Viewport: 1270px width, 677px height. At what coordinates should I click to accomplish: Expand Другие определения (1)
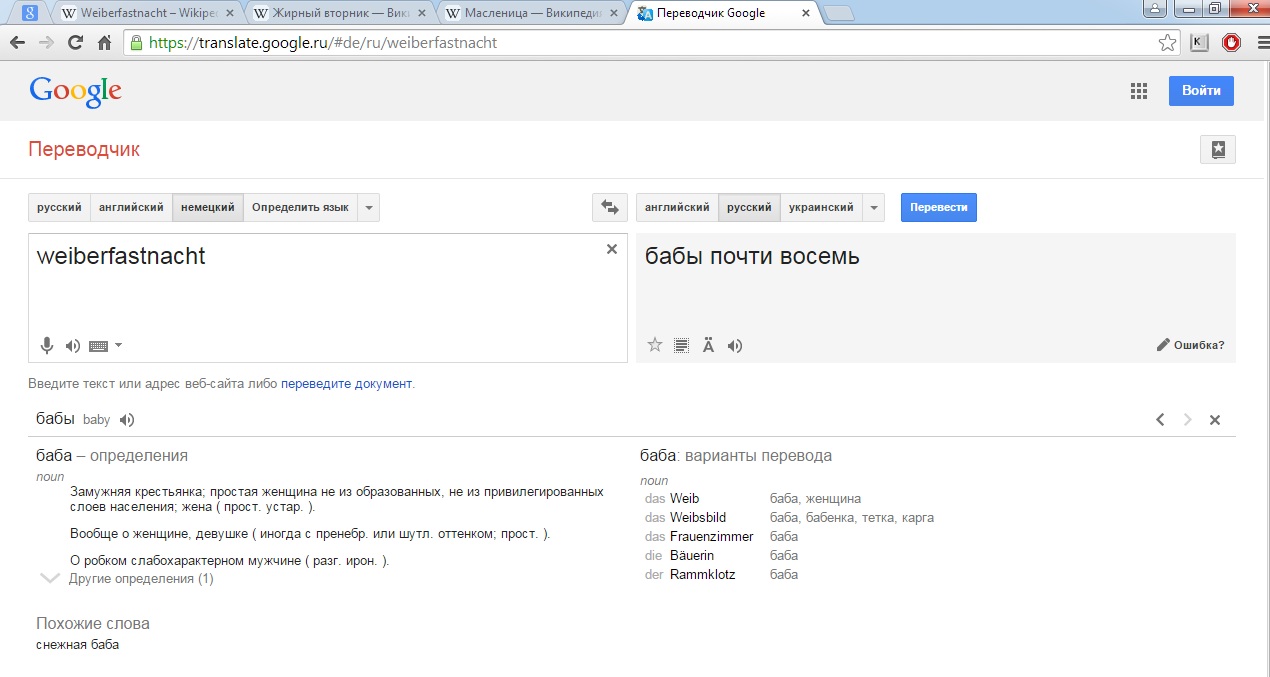(x=140, y=578)
